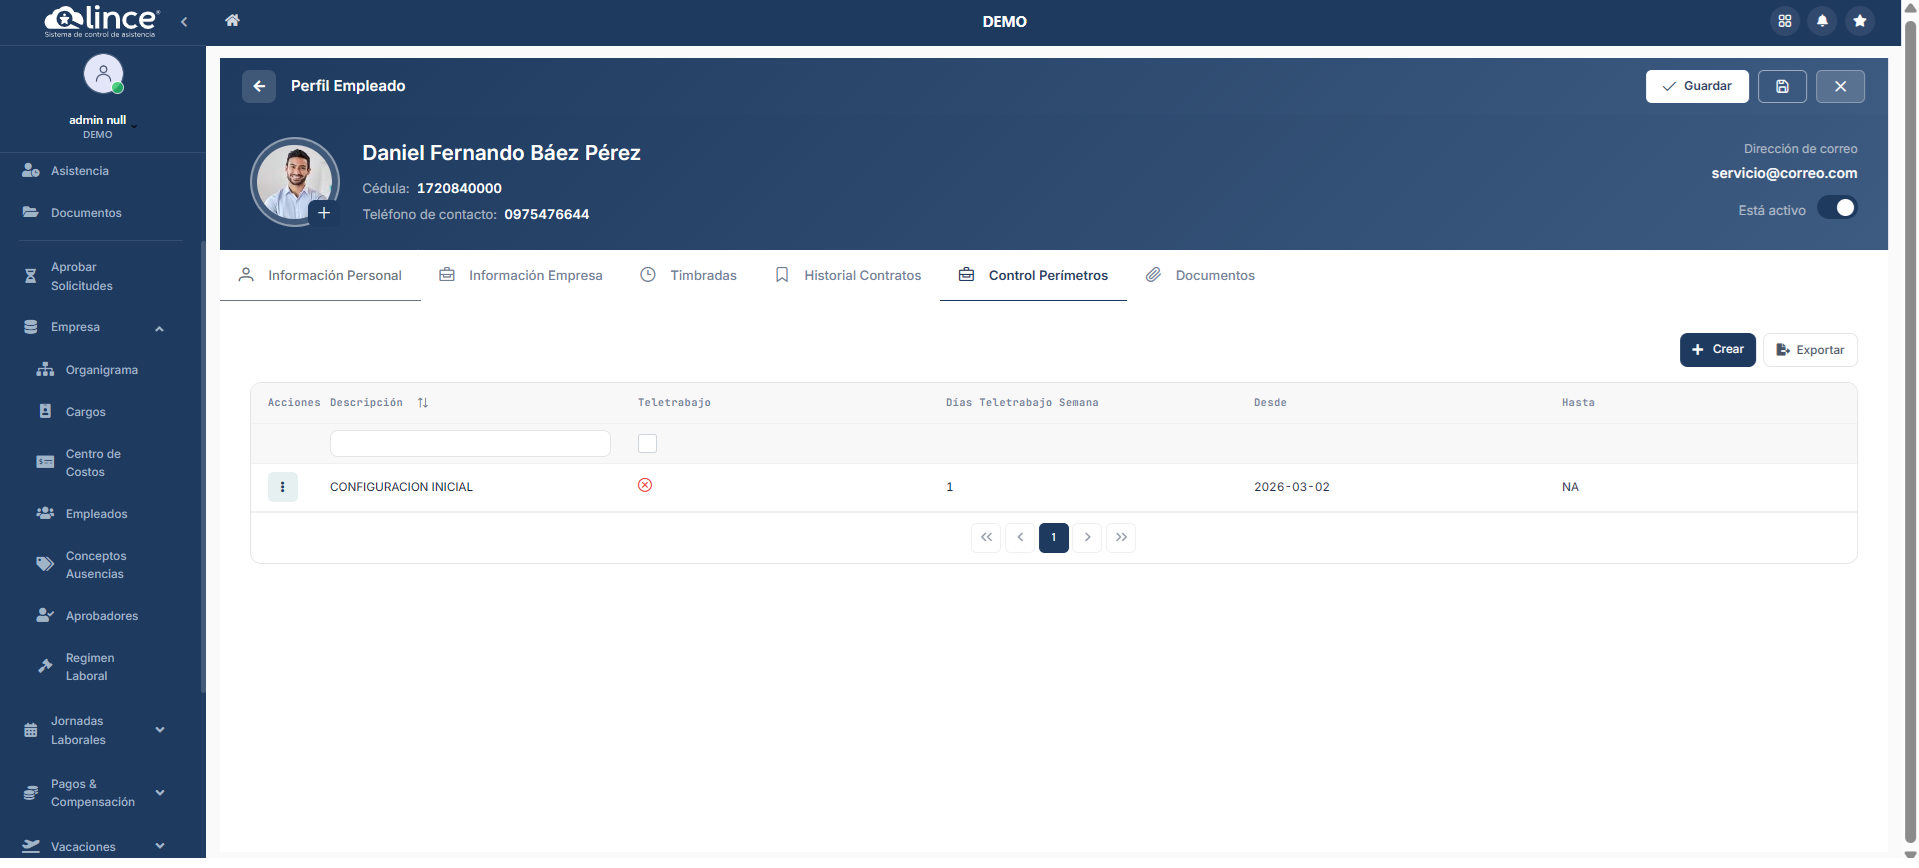Click the home icon in top bar
The image size is (1919, 868).
click(x=232, y=21)
